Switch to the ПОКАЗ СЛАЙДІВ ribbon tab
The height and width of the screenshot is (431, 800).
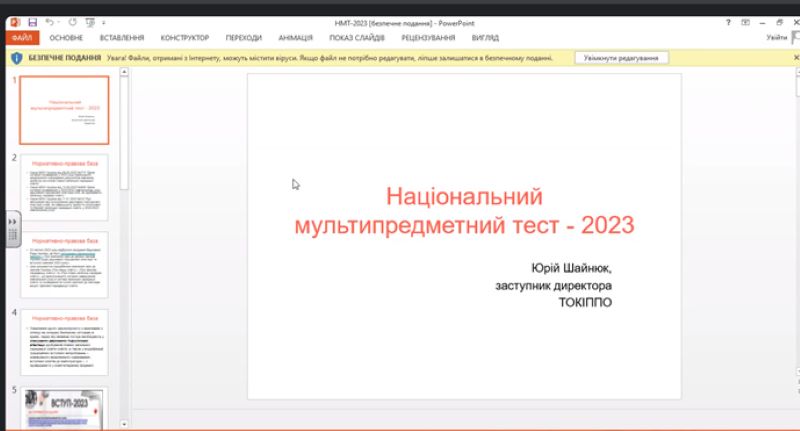tap(357, 38)
